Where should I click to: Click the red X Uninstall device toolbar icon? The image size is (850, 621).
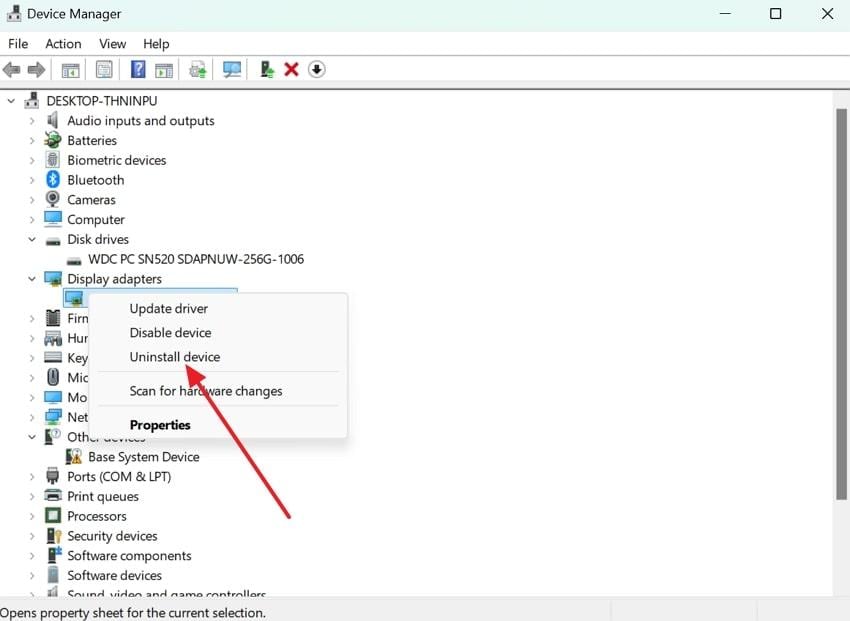[291, 68]
